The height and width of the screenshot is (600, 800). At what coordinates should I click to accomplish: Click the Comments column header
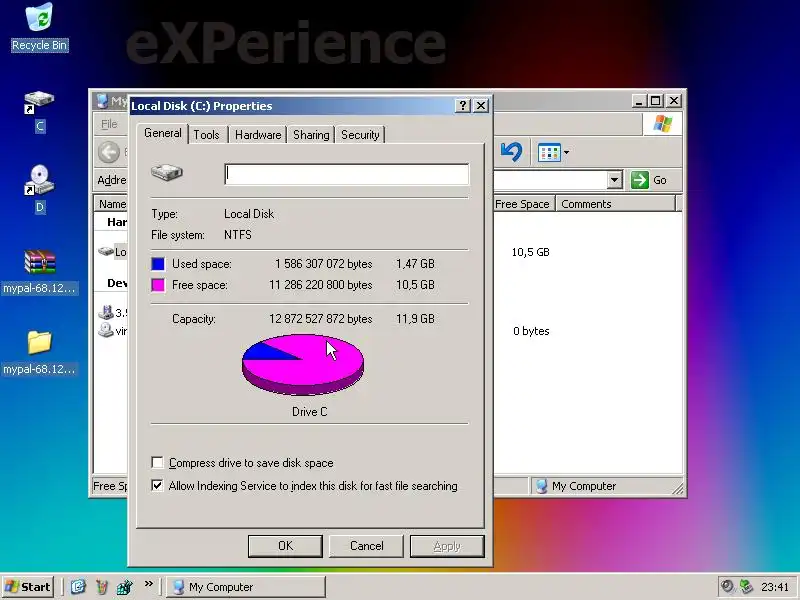click(615, 204)
